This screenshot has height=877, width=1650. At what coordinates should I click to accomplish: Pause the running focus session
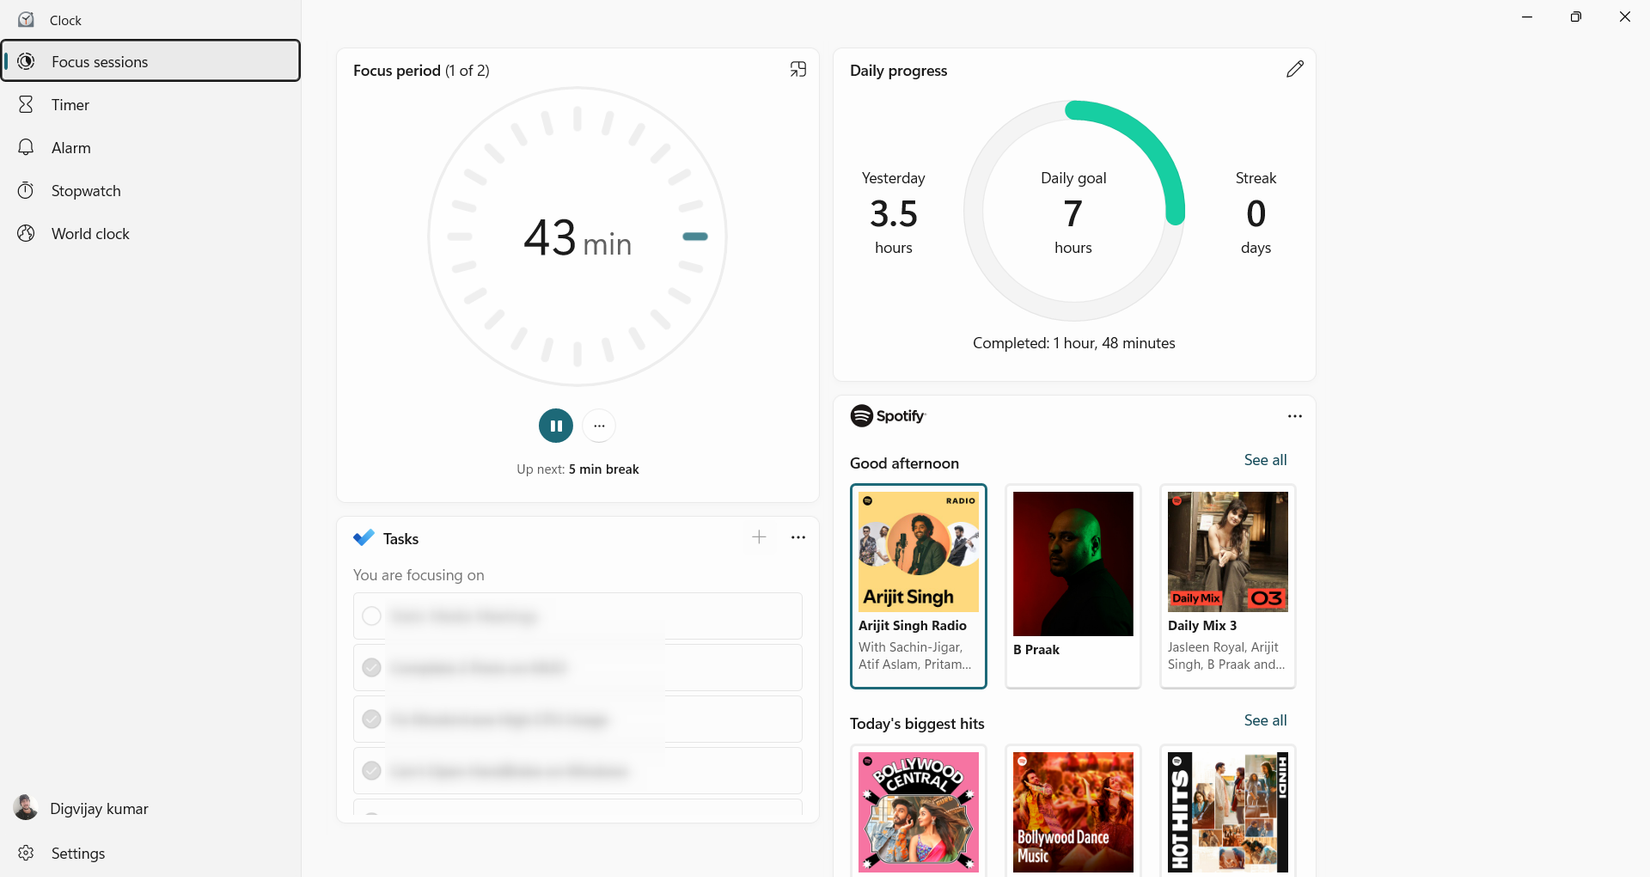pyautogui.click(x=556, y=426)
